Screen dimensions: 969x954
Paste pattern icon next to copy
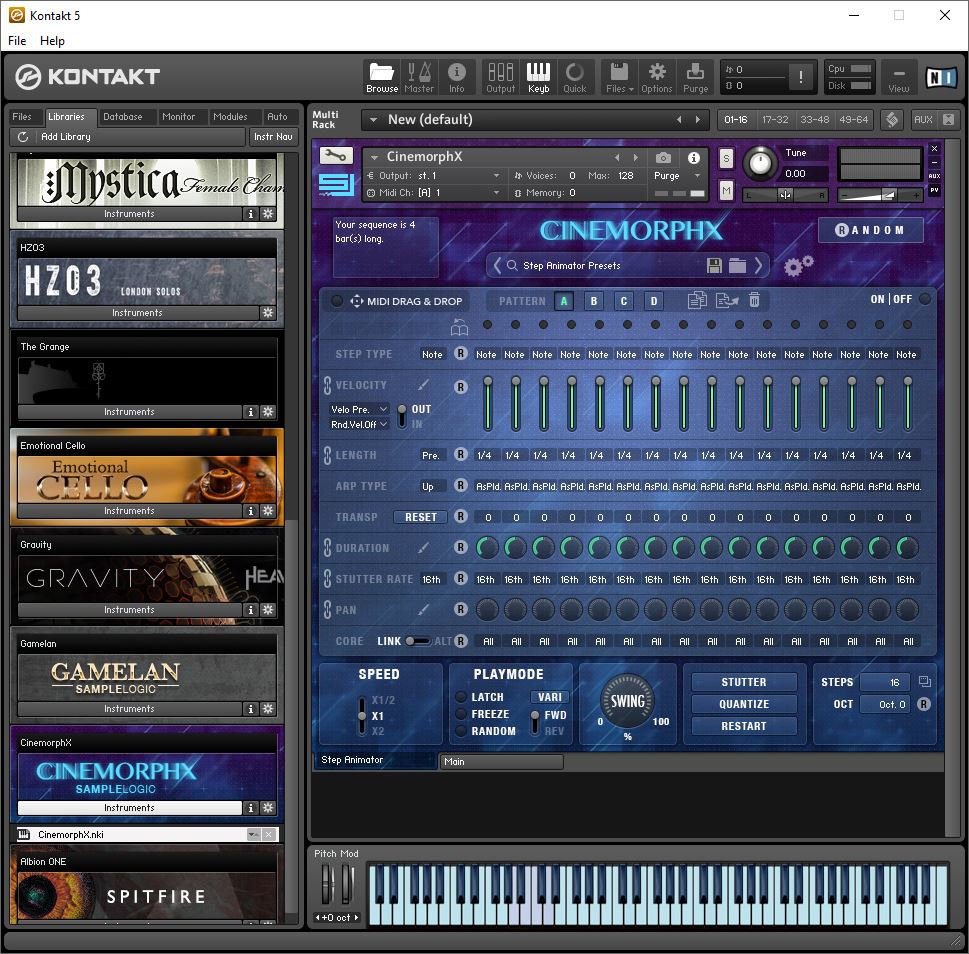[727, 300]
